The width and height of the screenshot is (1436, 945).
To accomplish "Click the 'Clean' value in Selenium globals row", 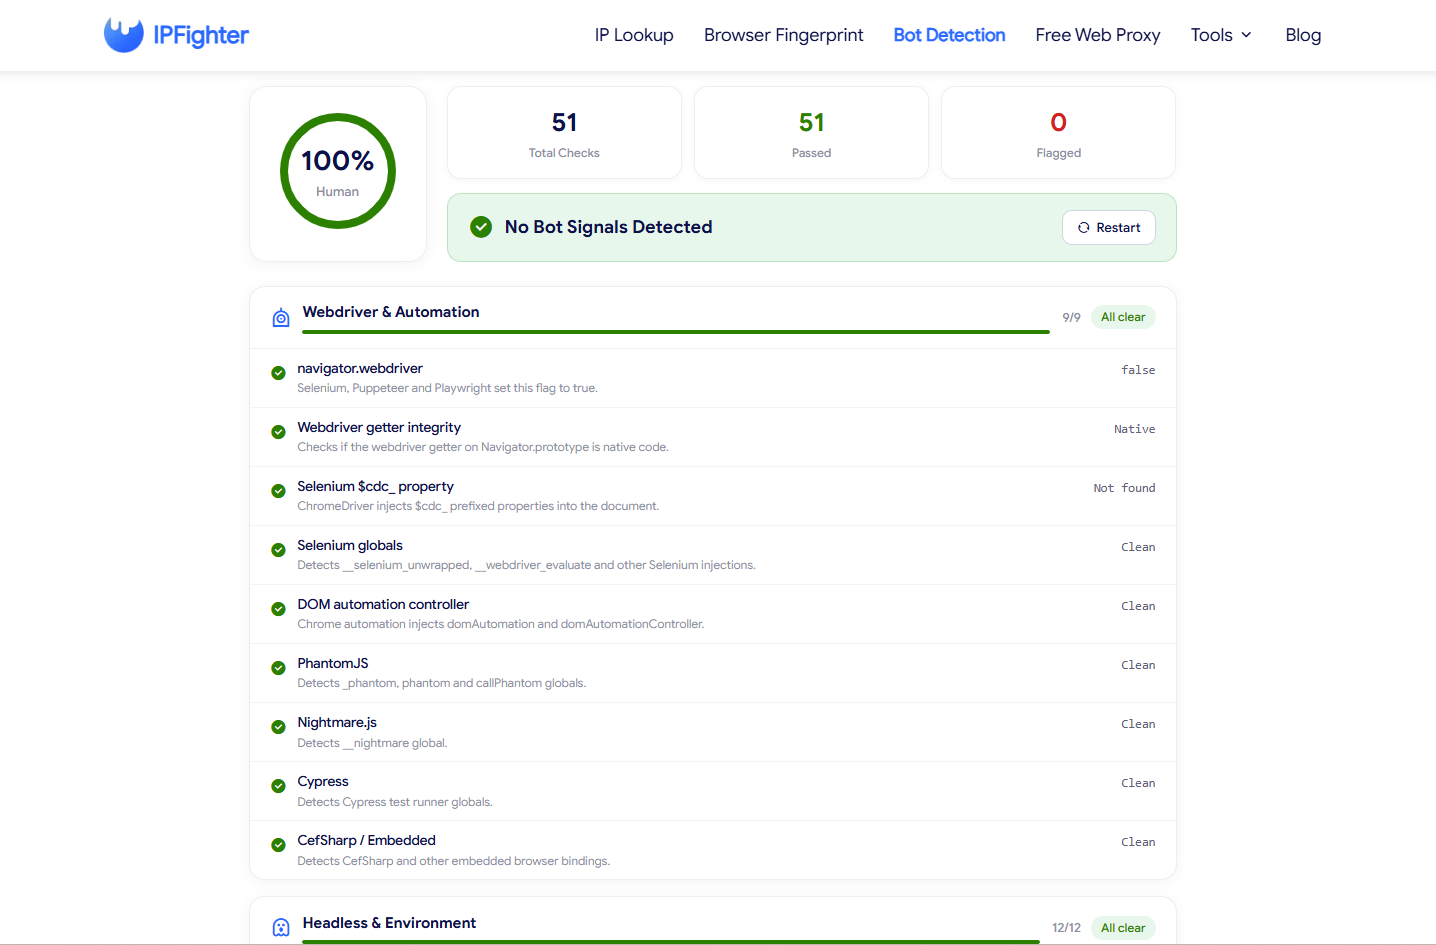I will [1138, 547].
